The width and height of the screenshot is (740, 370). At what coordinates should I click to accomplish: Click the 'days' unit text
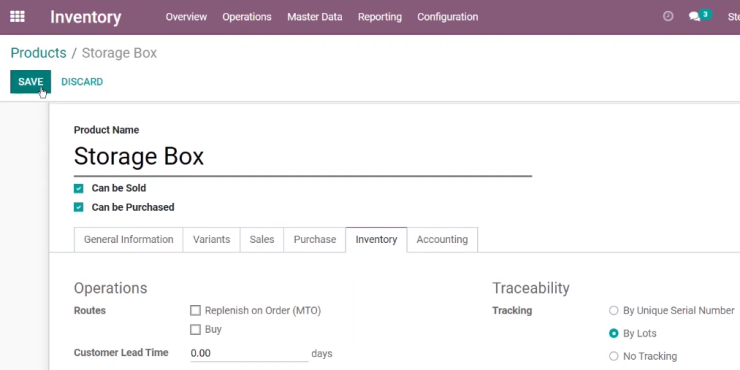click(322, 353)
